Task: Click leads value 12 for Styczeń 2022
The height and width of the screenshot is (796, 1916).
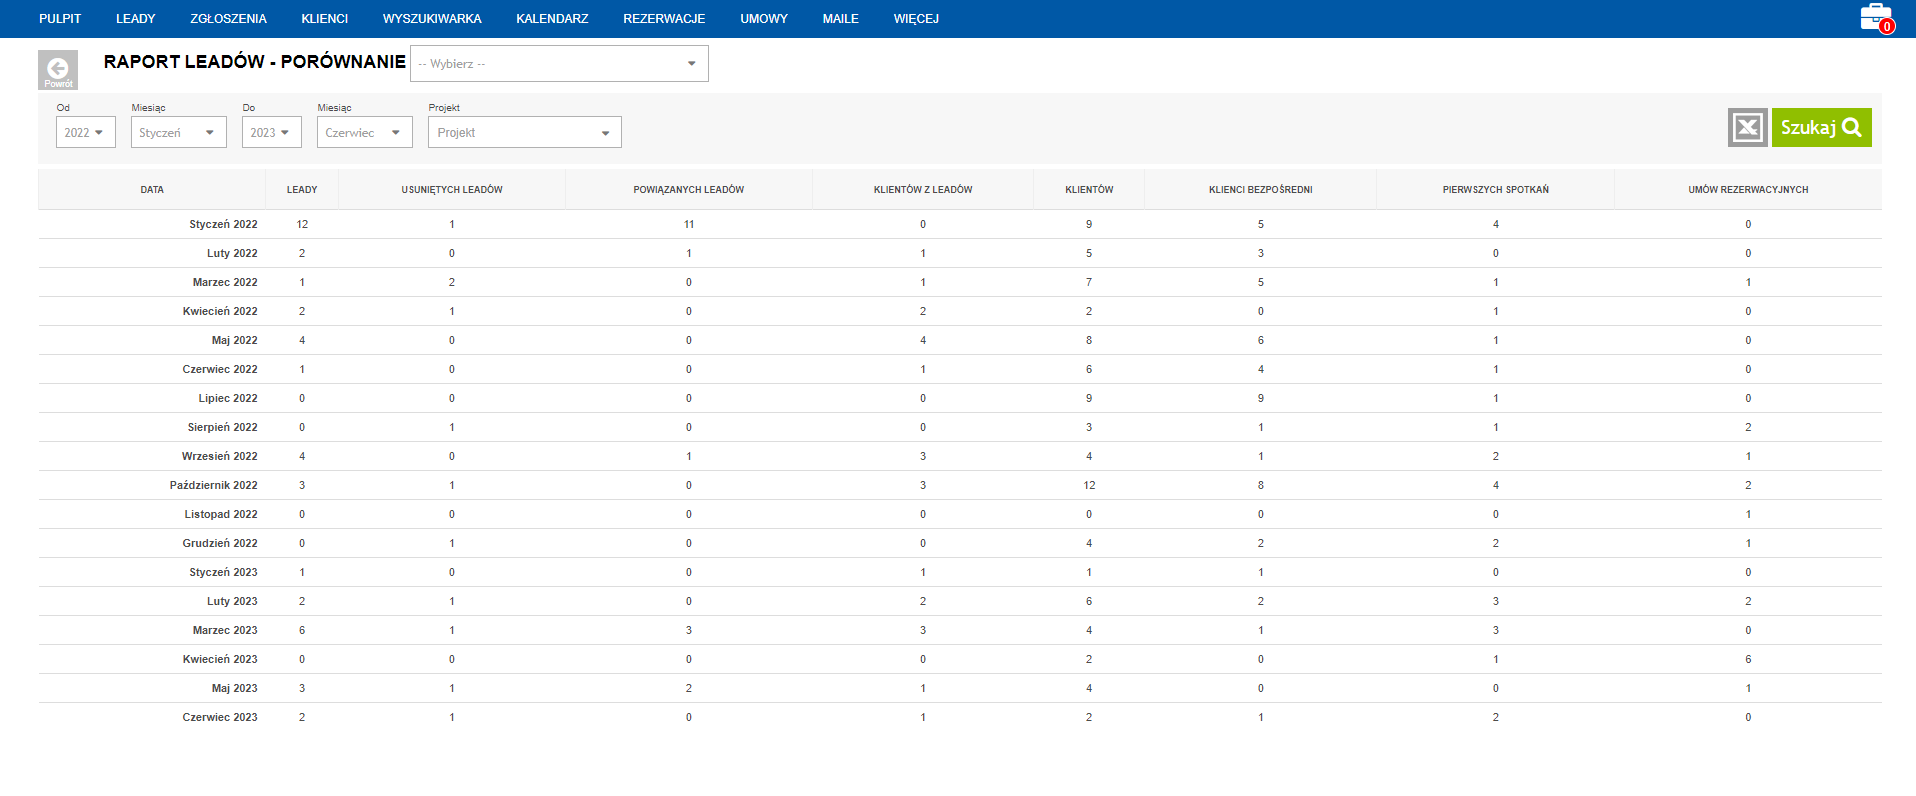Action: [302, 225]
